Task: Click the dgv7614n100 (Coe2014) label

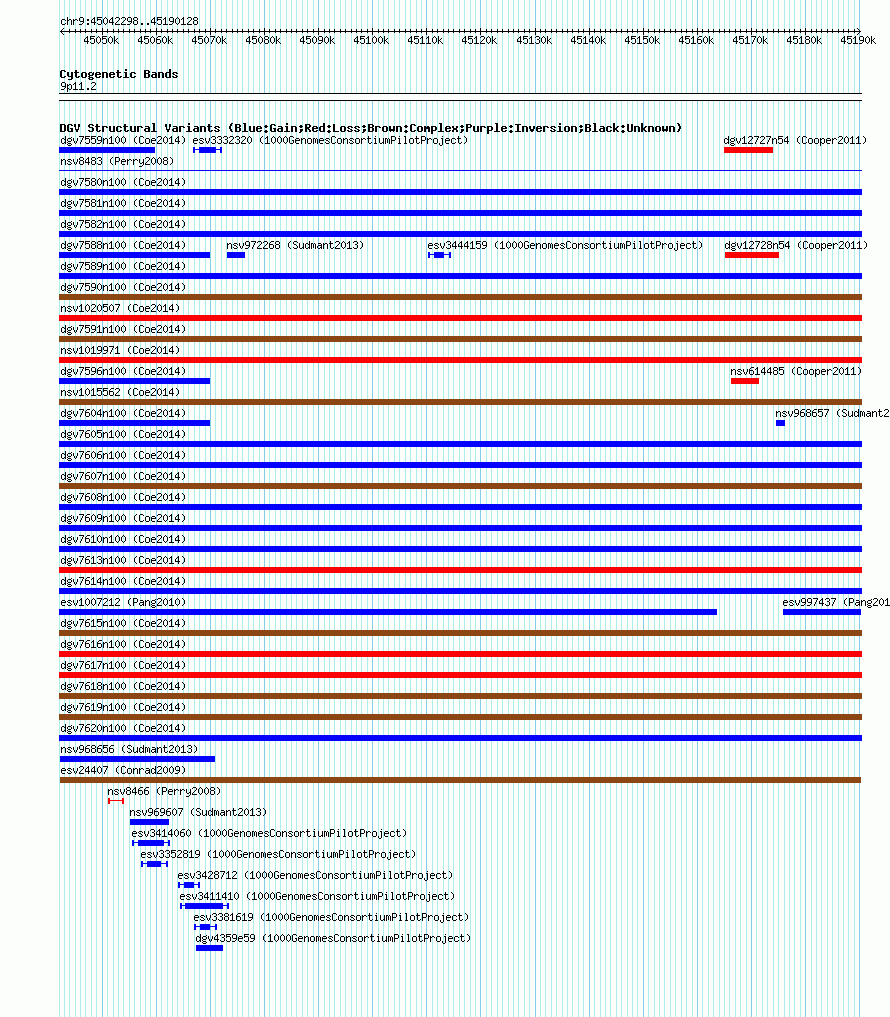Action: (123, 581)
